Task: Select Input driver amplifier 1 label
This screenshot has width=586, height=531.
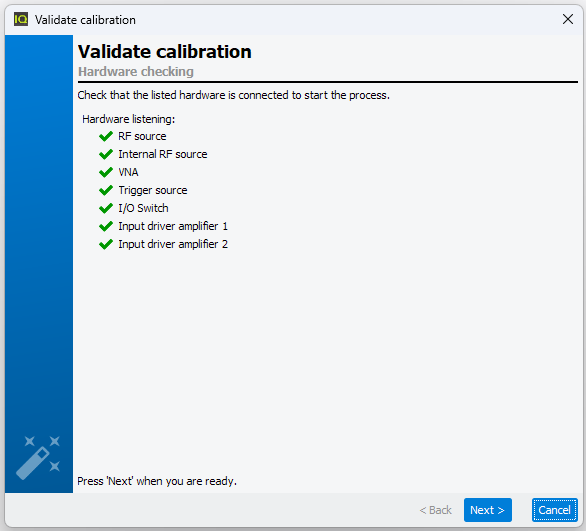Action: click(173, 226)
